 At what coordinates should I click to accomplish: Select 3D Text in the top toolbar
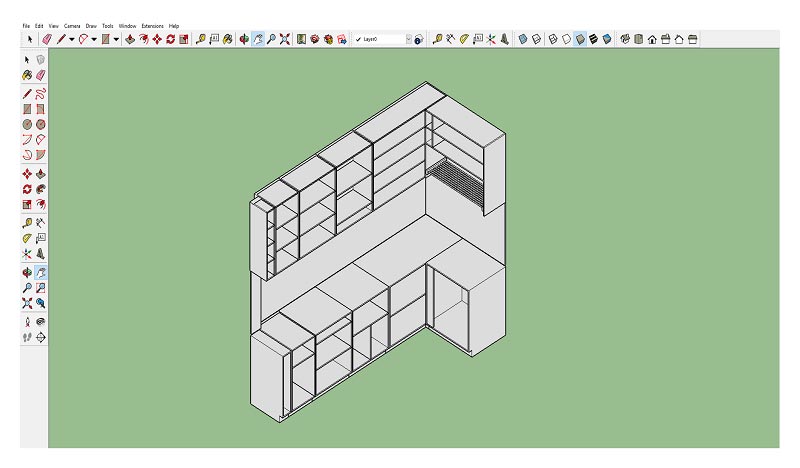pos(504,39)
